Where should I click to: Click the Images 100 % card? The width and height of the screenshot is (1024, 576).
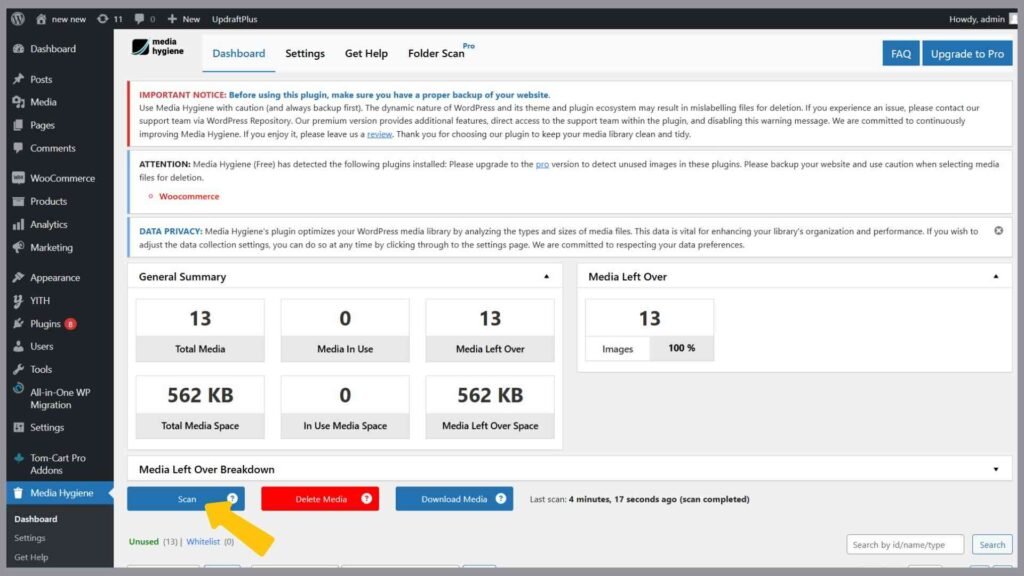tap(649, 330)
